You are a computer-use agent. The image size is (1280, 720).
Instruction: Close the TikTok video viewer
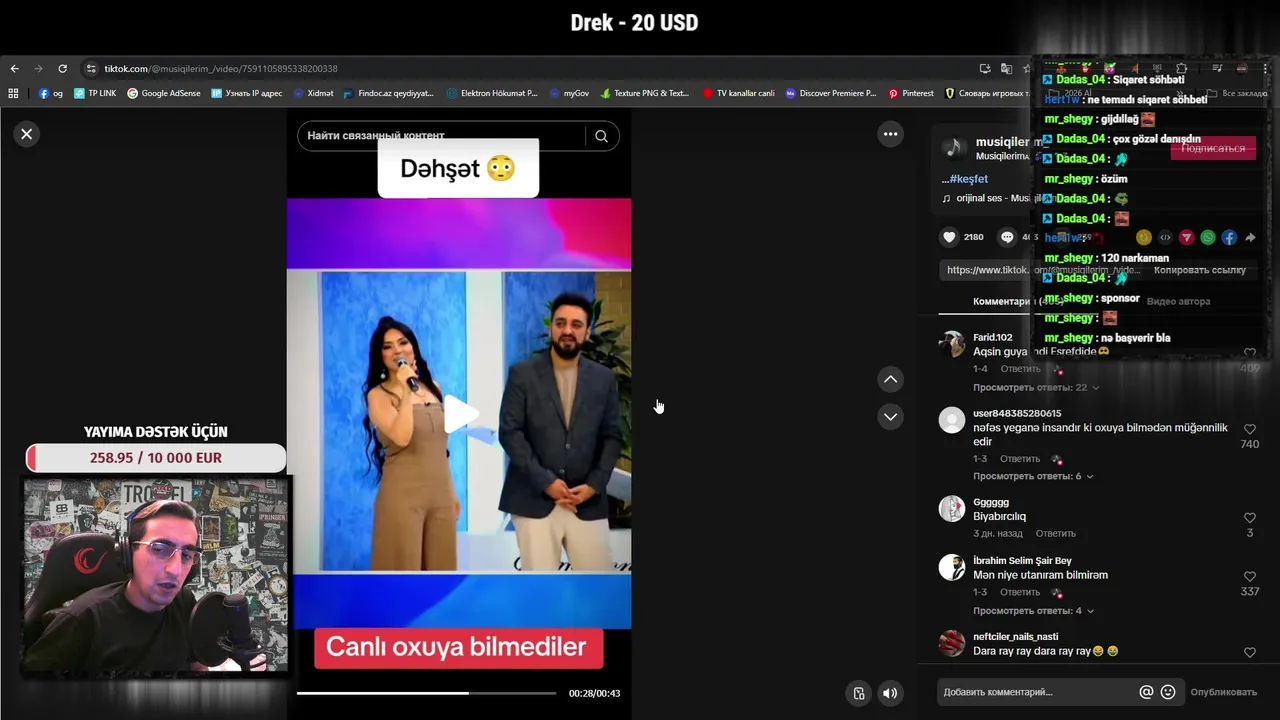pos(27,134)
